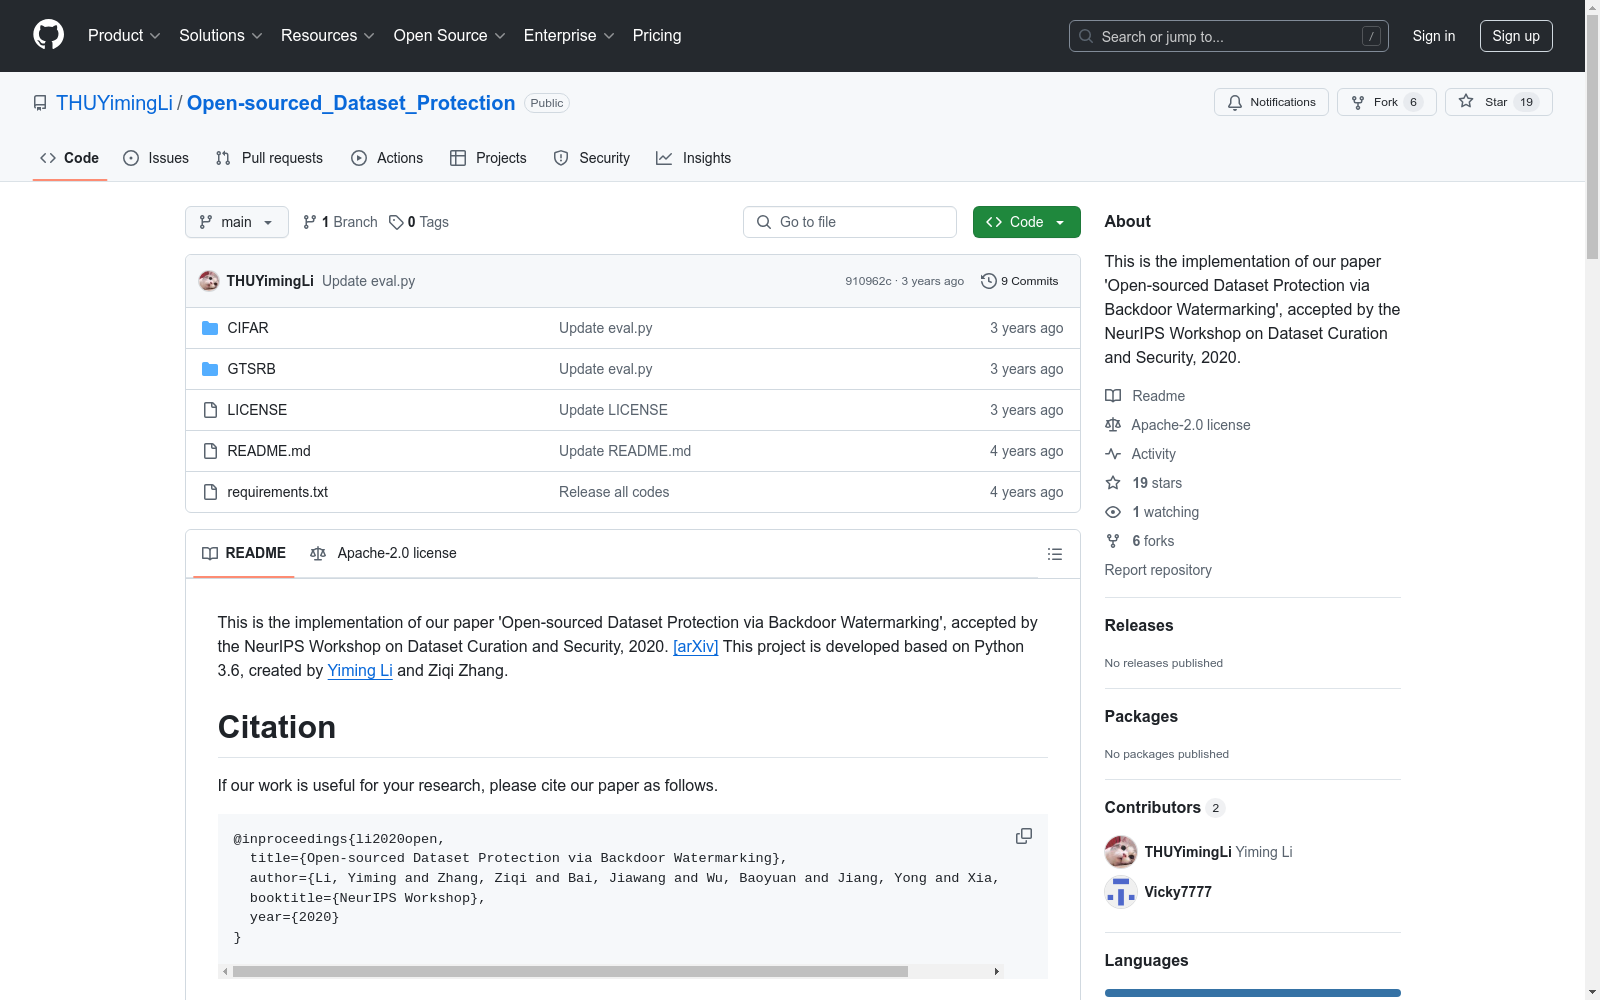Image resolution: width=1600 pixels, height=1000 pixels.
Task: Click the citation code horizontal scrollbar
Action: tap(570, 971)
